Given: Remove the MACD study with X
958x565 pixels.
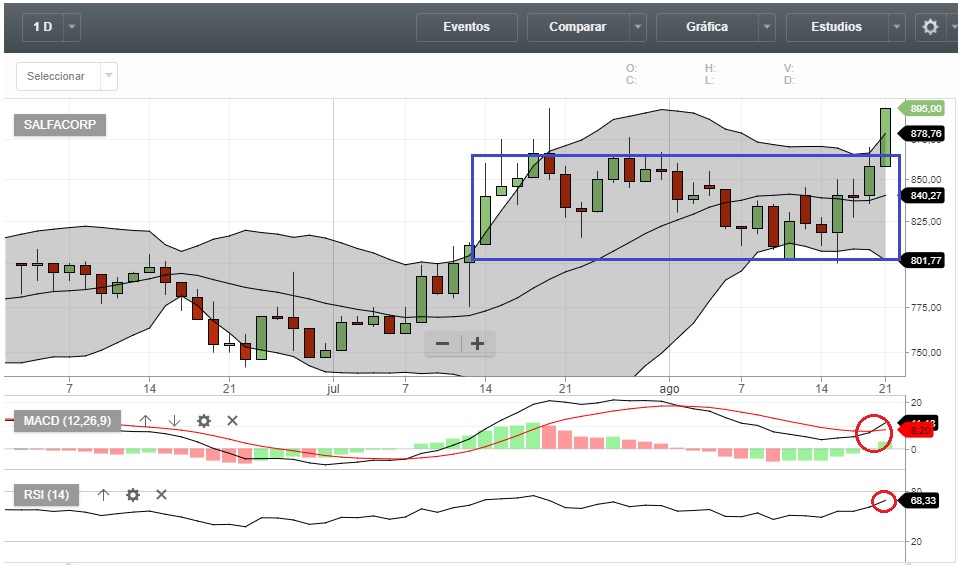Looking at the screenshot, I should 232,420.
